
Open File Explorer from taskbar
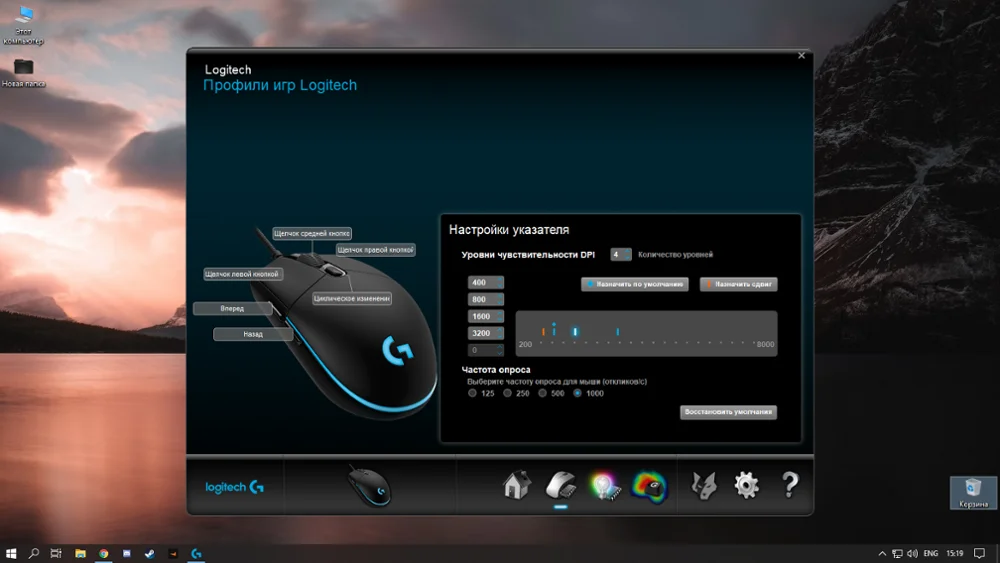point(80,553)
